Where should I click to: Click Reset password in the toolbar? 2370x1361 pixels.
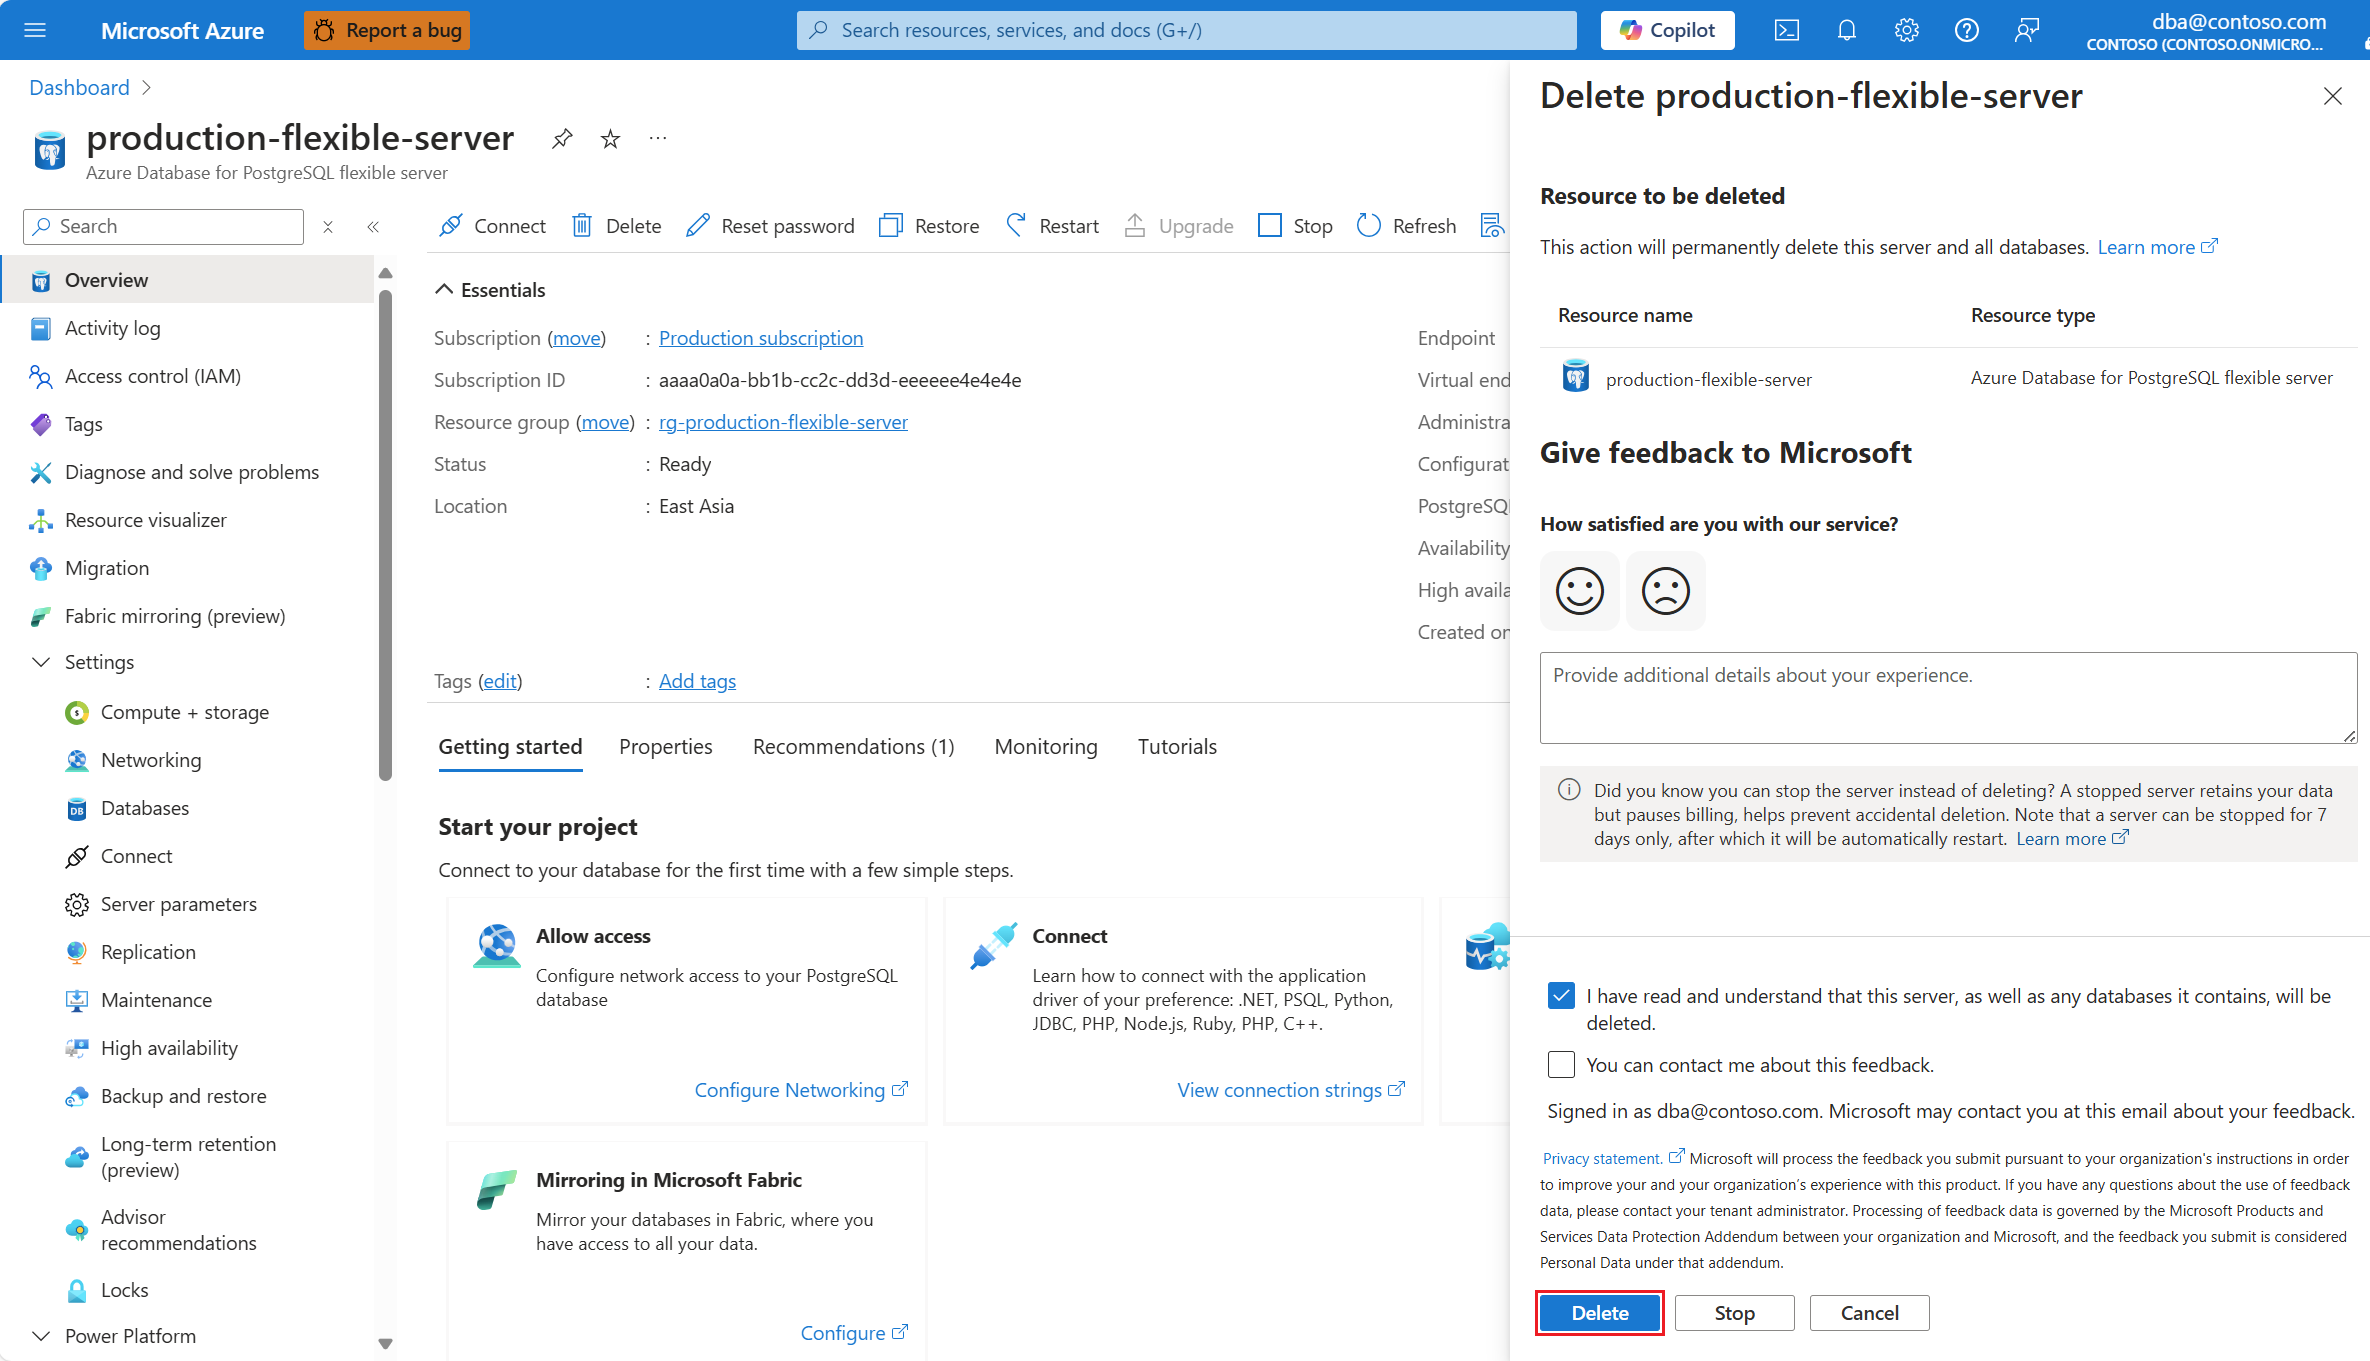coord(770,226)
